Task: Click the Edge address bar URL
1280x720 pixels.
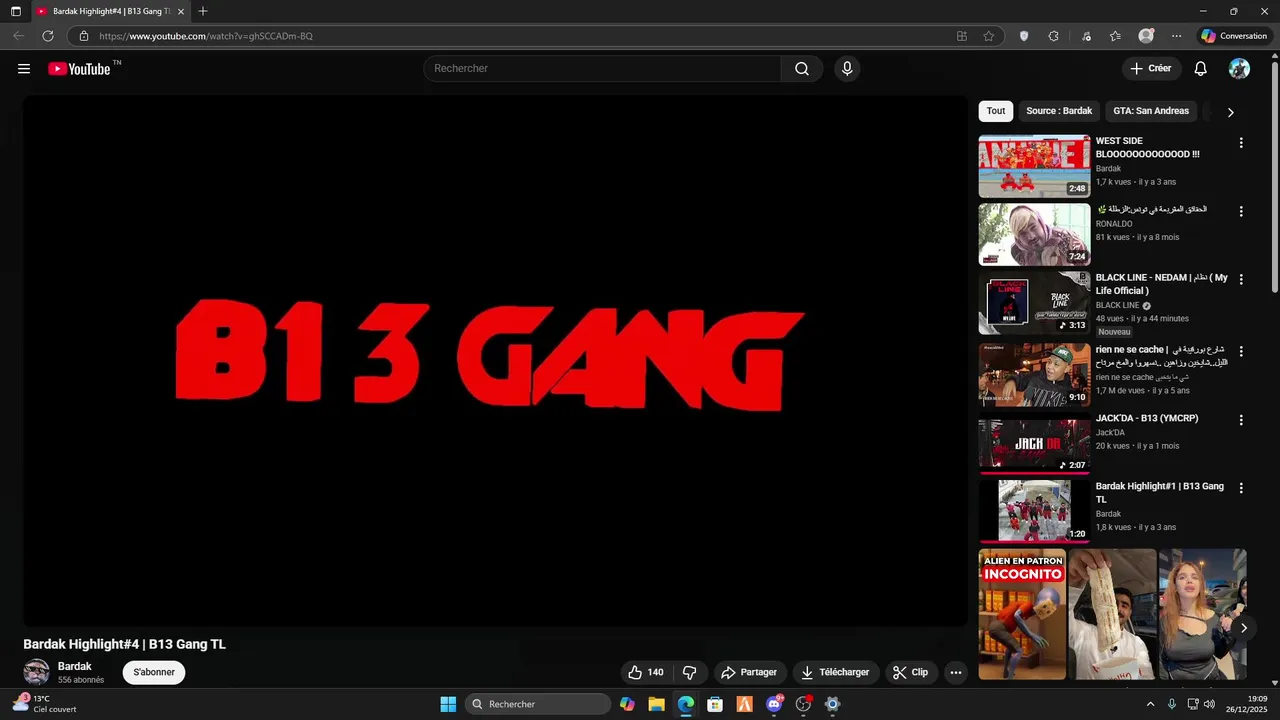Action: (x=206, y=36)
